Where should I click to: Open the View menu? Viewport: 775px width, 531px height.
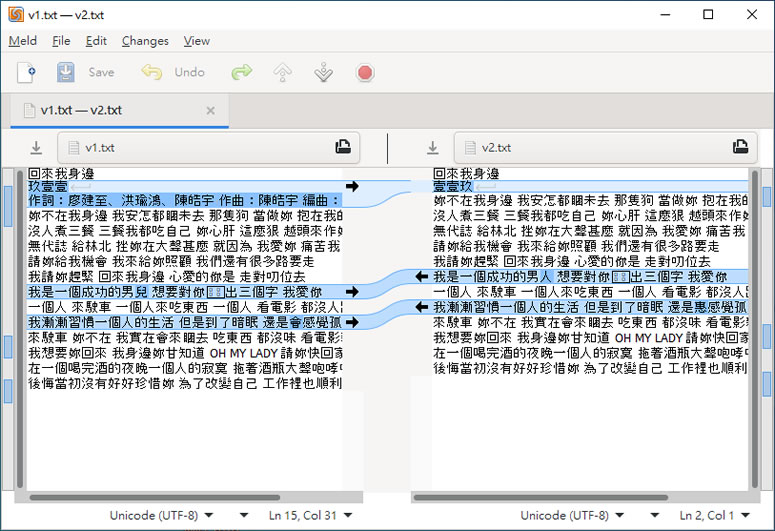(197, 41)
